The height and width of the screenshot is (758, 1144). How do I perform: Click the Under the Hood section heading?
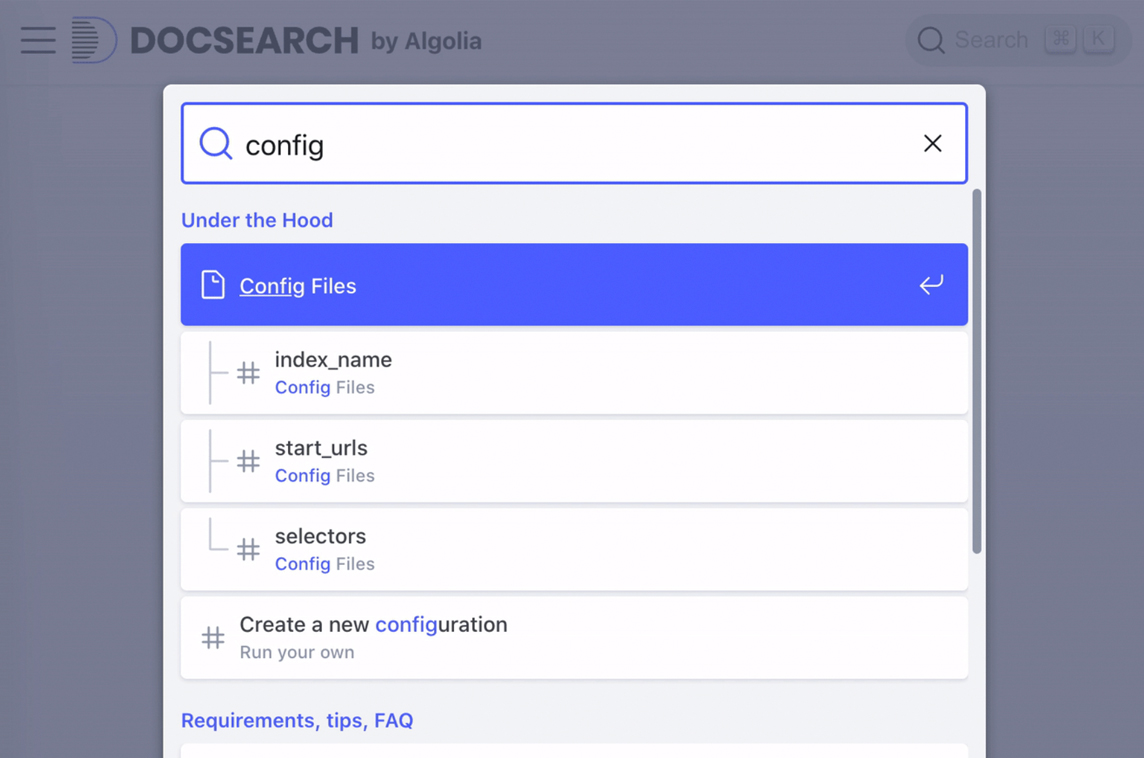[x=257, y=220]
